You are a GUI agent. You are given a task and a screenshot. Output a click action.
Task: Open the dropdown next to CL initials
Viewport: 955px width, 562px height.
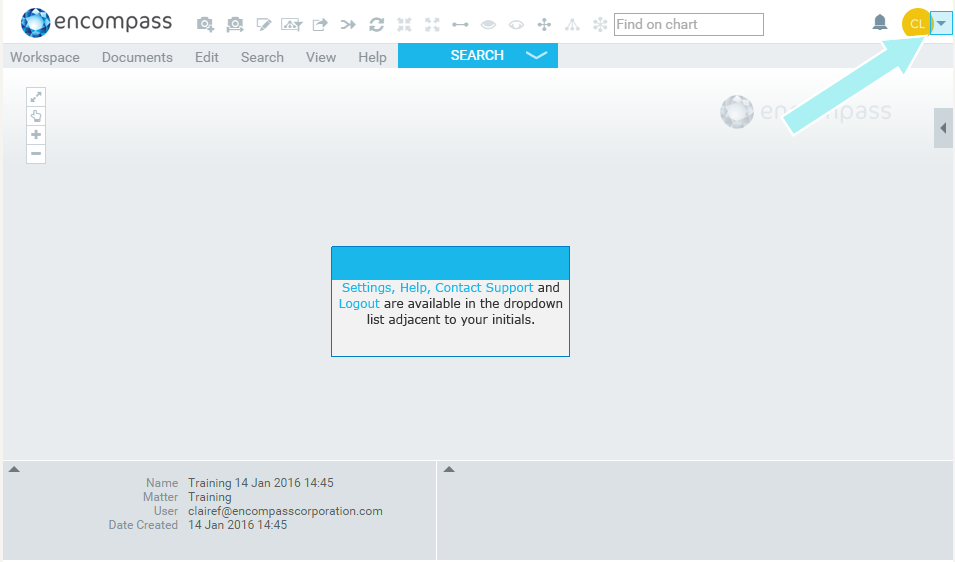[941, 24]
